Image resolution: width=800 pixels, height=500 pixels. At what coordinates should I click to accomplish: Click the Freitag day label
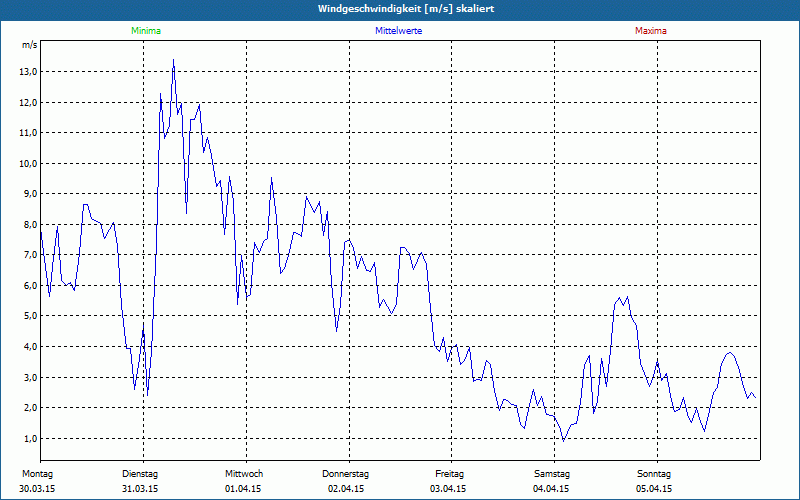[x=449, y=474]
